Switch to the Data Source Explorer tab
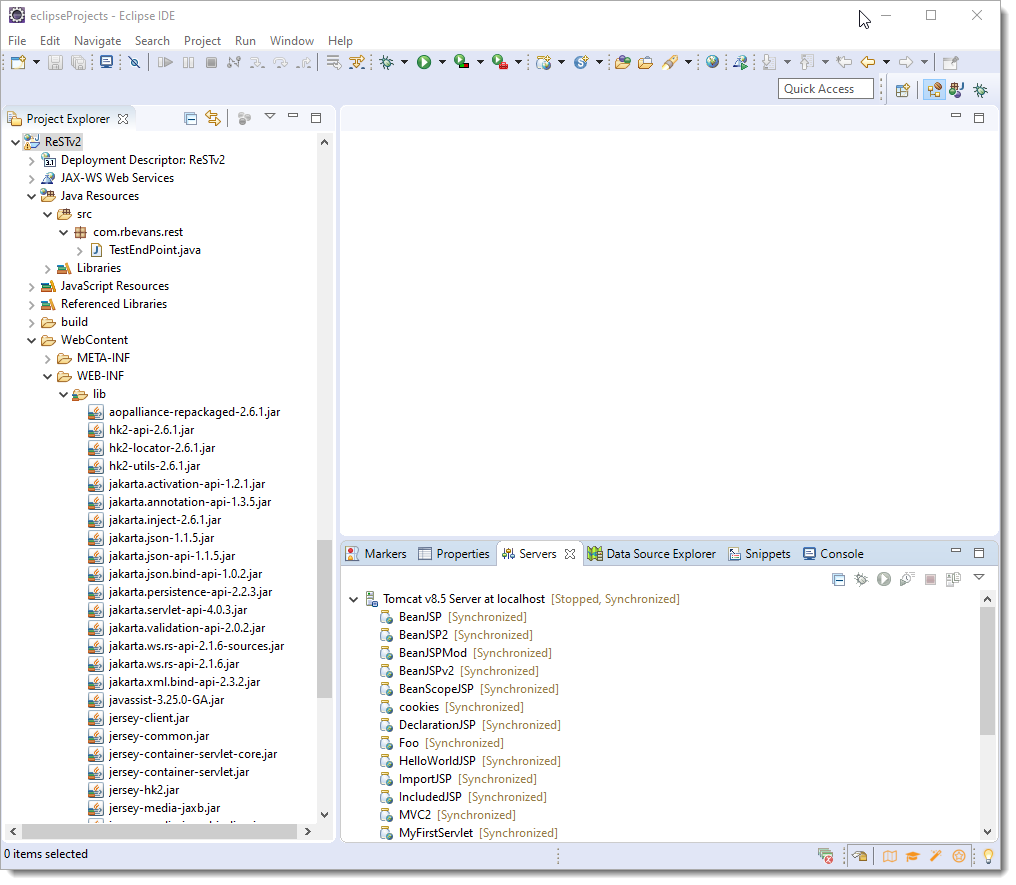 [652, 554]
